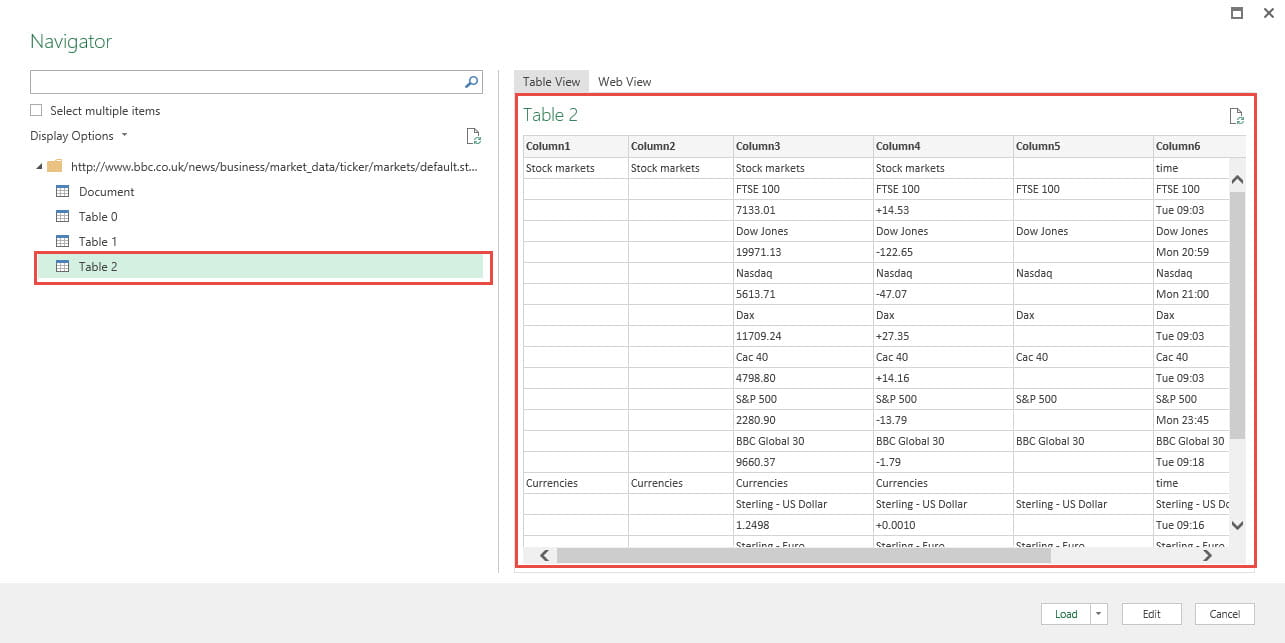Screen dimensions: 1285x643
Task: Click the search input field
Action: 245,82
